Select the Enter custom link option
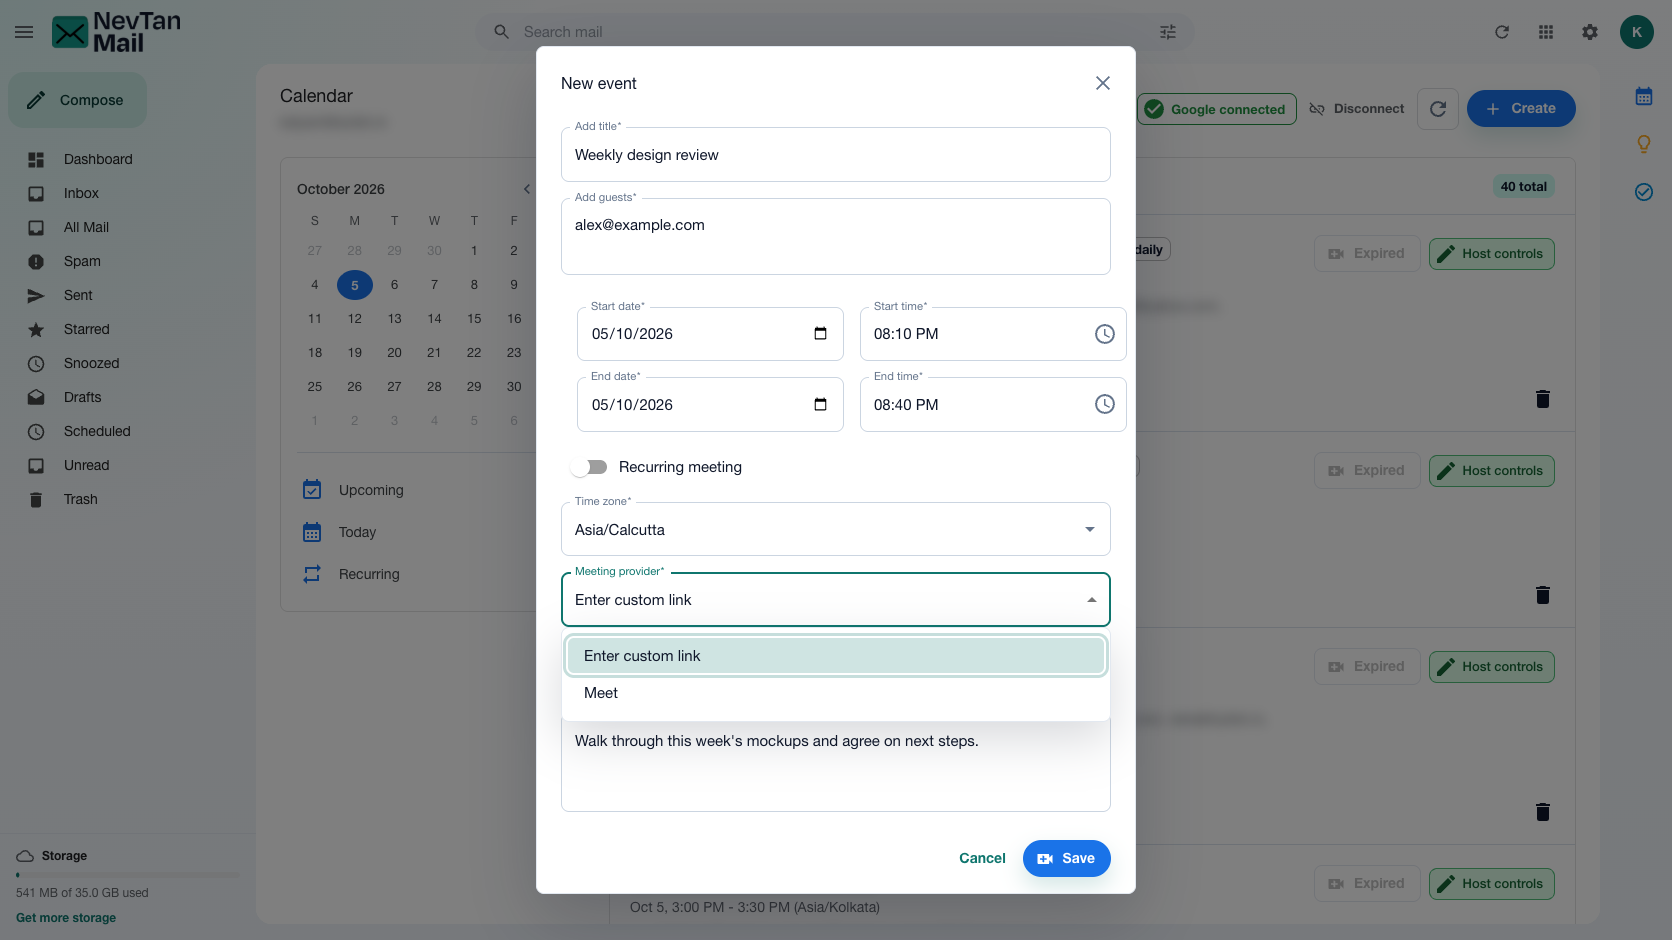This screenshot has height=940, width=1672. tap(836, 656)
